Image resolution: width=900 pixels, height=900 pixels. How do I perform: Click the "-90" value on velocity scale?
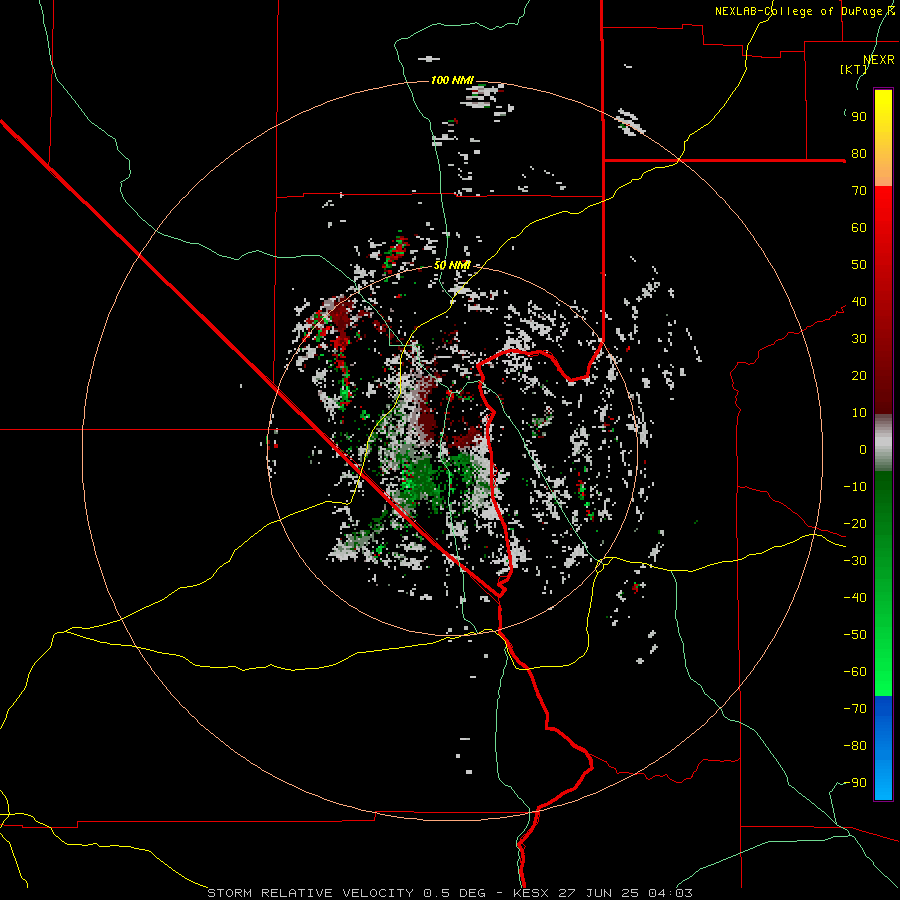click(x=855, y=783)
